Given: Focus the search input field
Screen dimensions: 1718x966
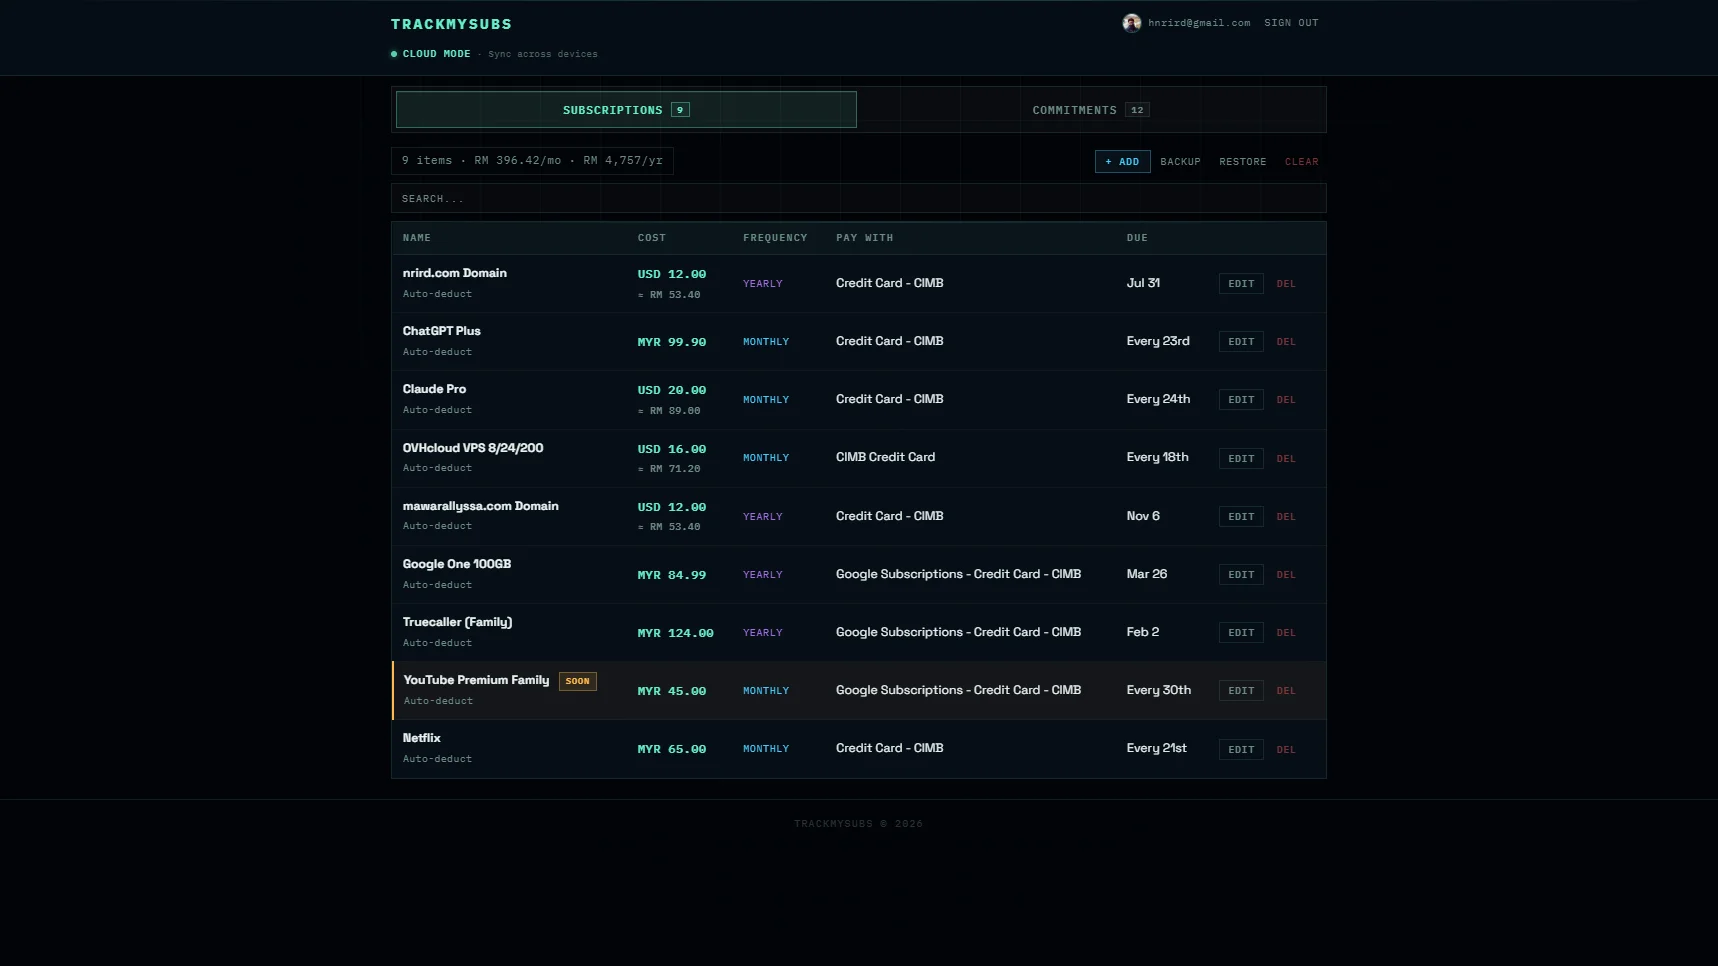Looking at the screenshot, I should tap(858, 198).
